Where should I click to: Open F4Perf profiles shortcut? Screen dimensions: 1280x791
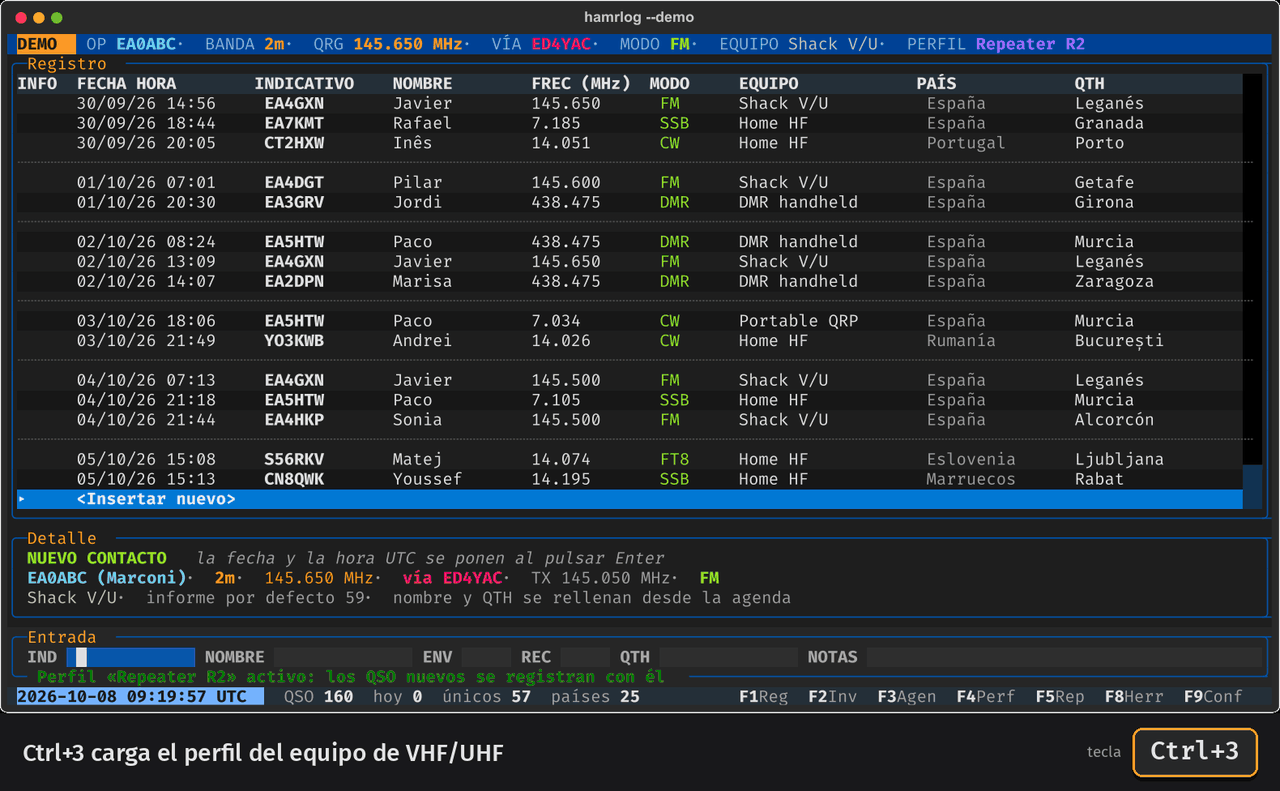coord(986,696)
